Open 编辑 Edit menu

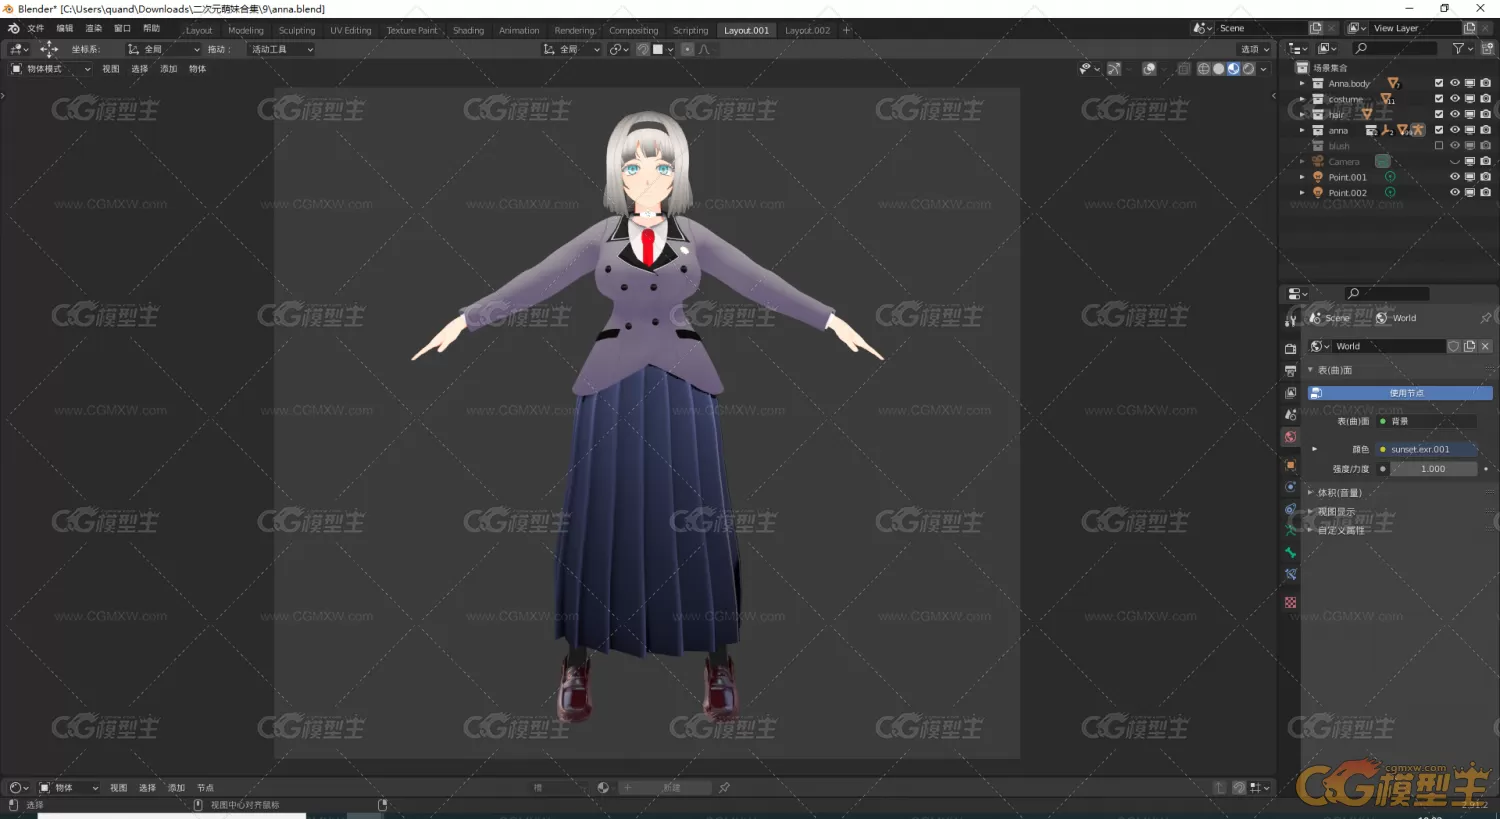(65, 28)
